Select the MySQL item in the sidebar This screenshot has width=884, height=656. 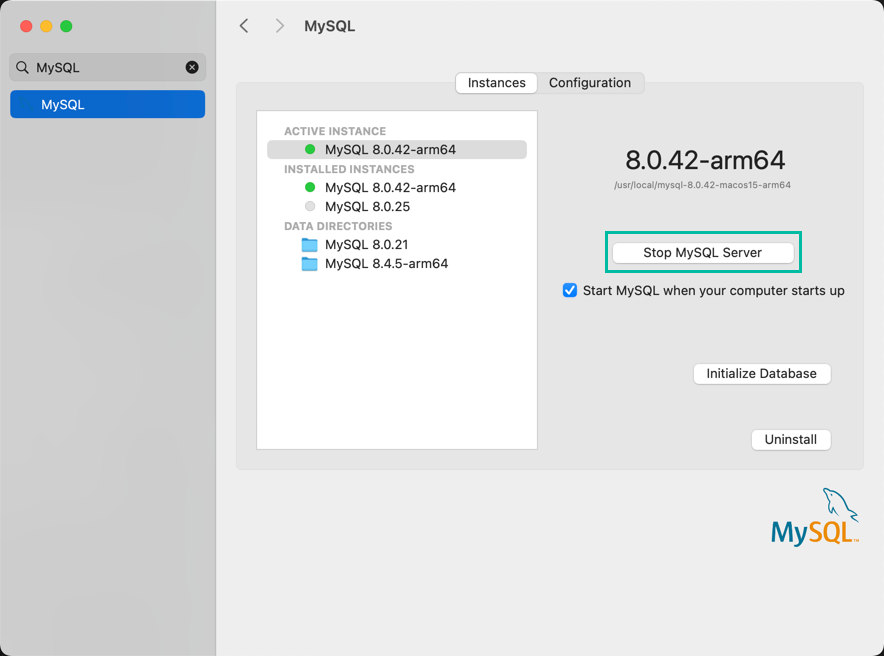click(x=107, y=105)
